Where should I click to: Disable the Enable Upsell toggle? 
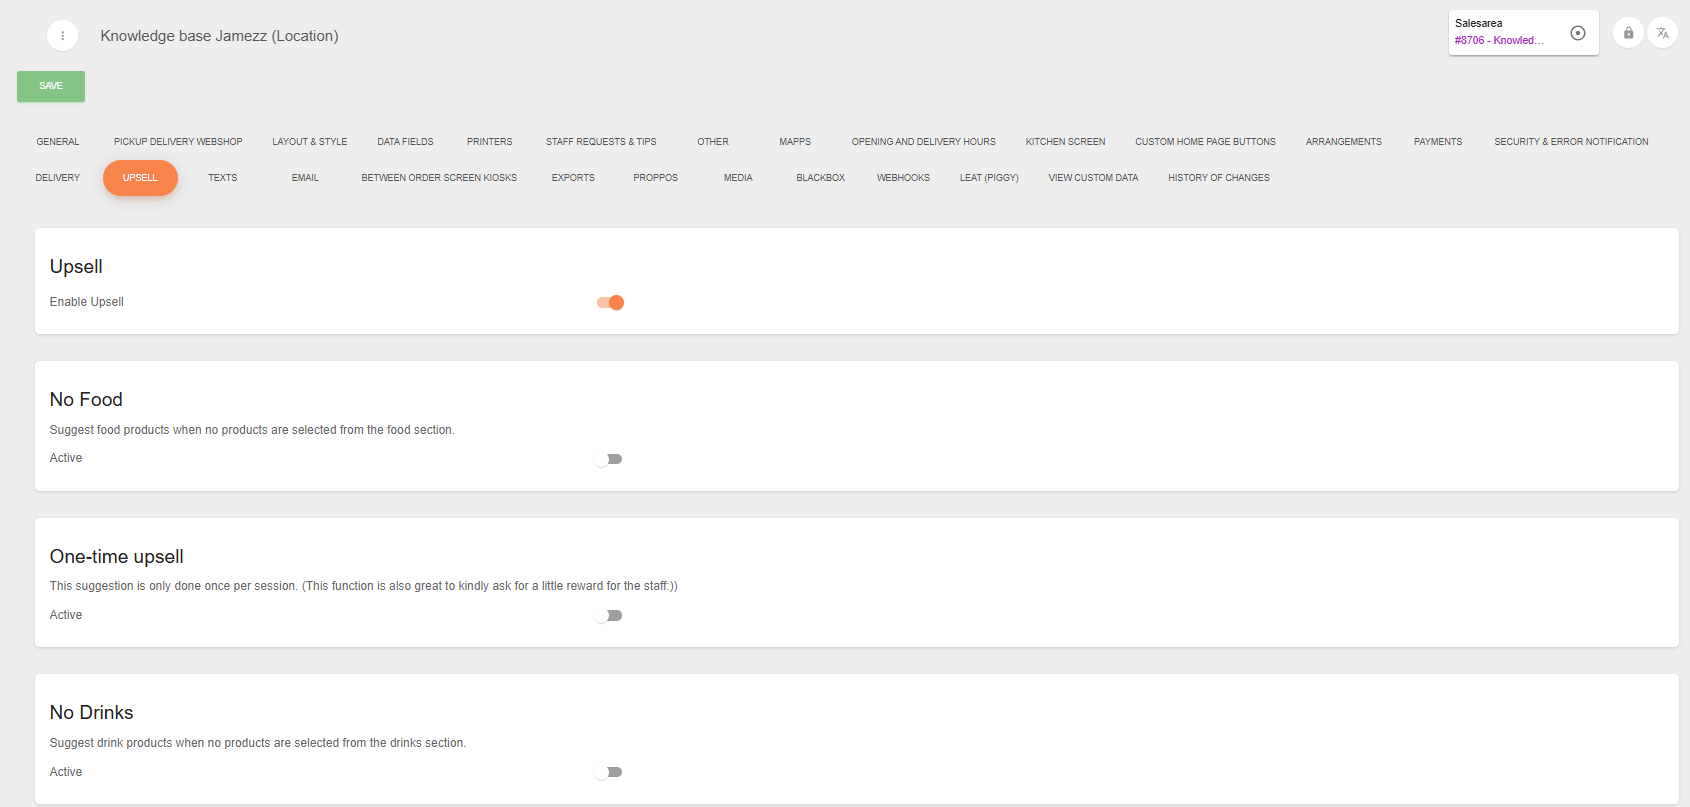tap(611, 302)
